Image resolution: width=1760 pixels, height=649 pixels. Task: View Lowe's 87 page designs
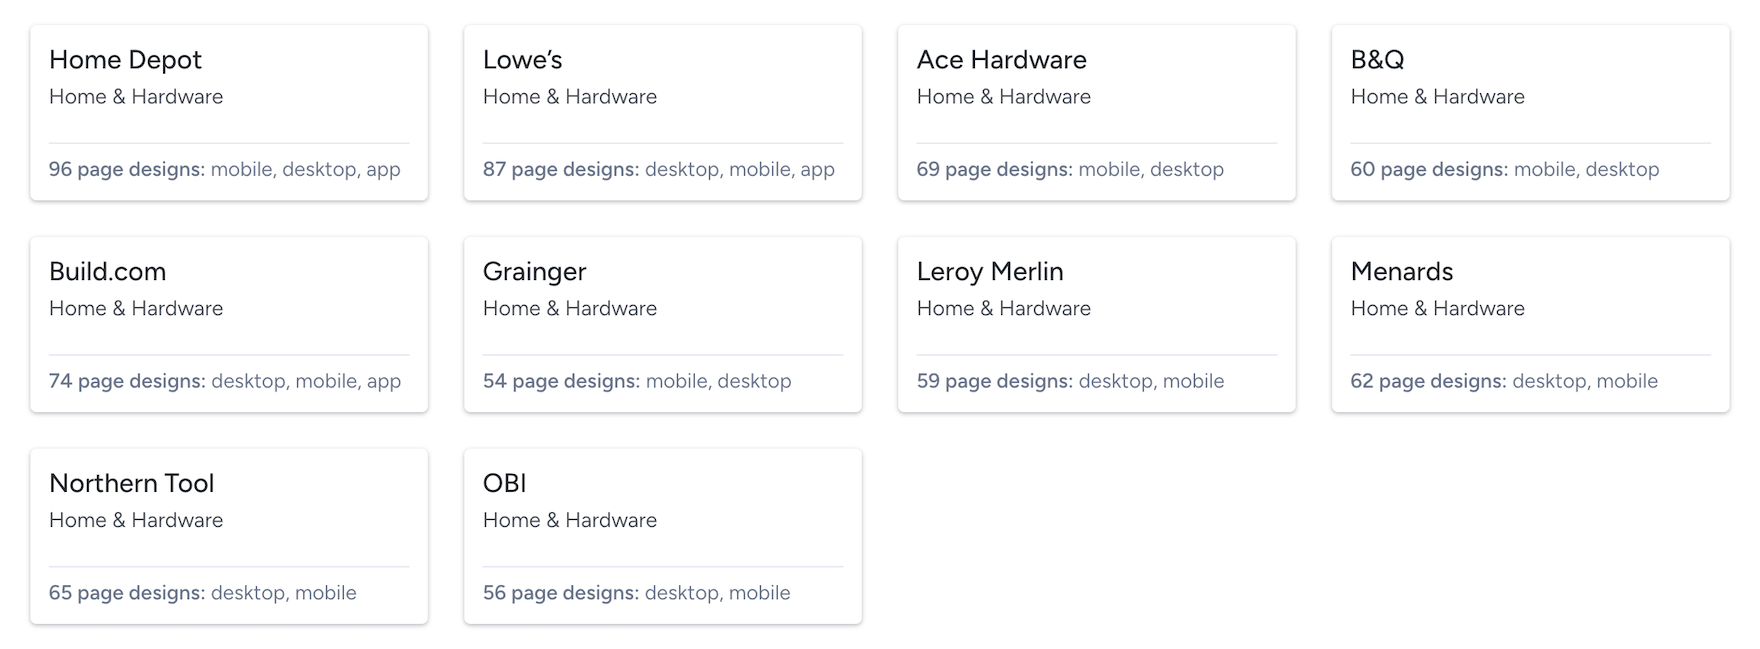(x=658, y=170)
